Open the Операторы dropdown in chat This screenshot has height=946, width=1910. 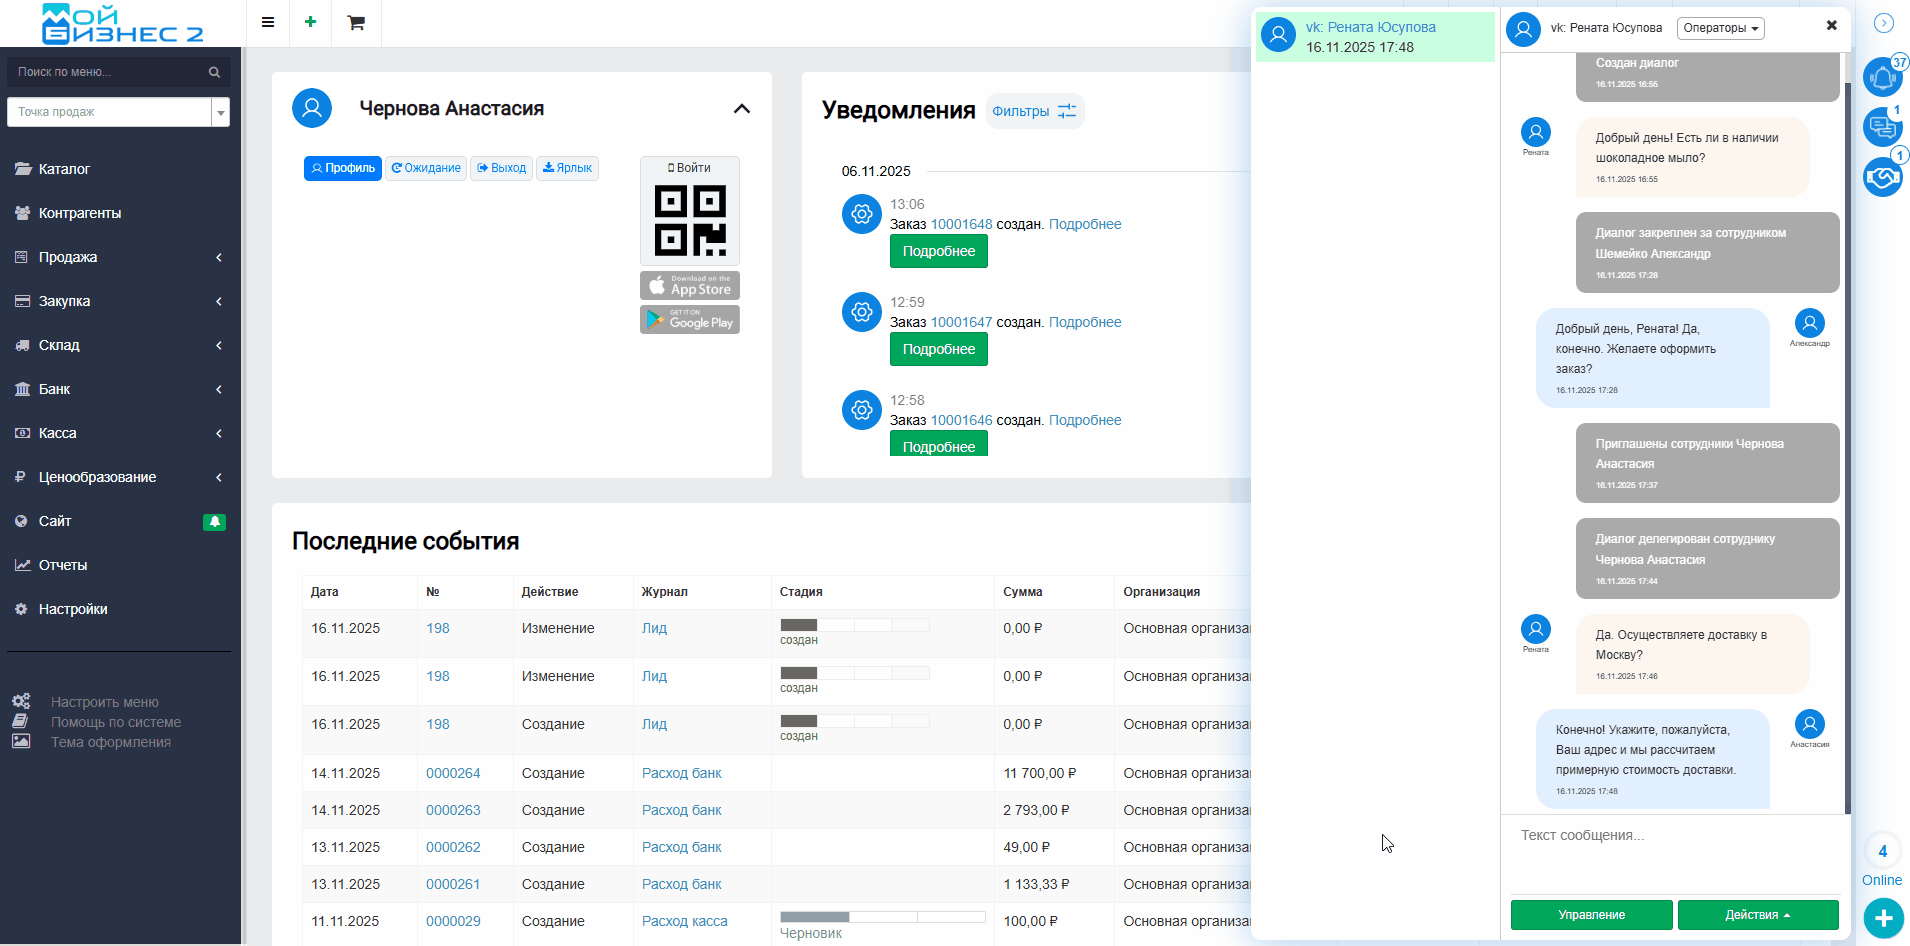pyautogui.click(x=1720, y=28)
